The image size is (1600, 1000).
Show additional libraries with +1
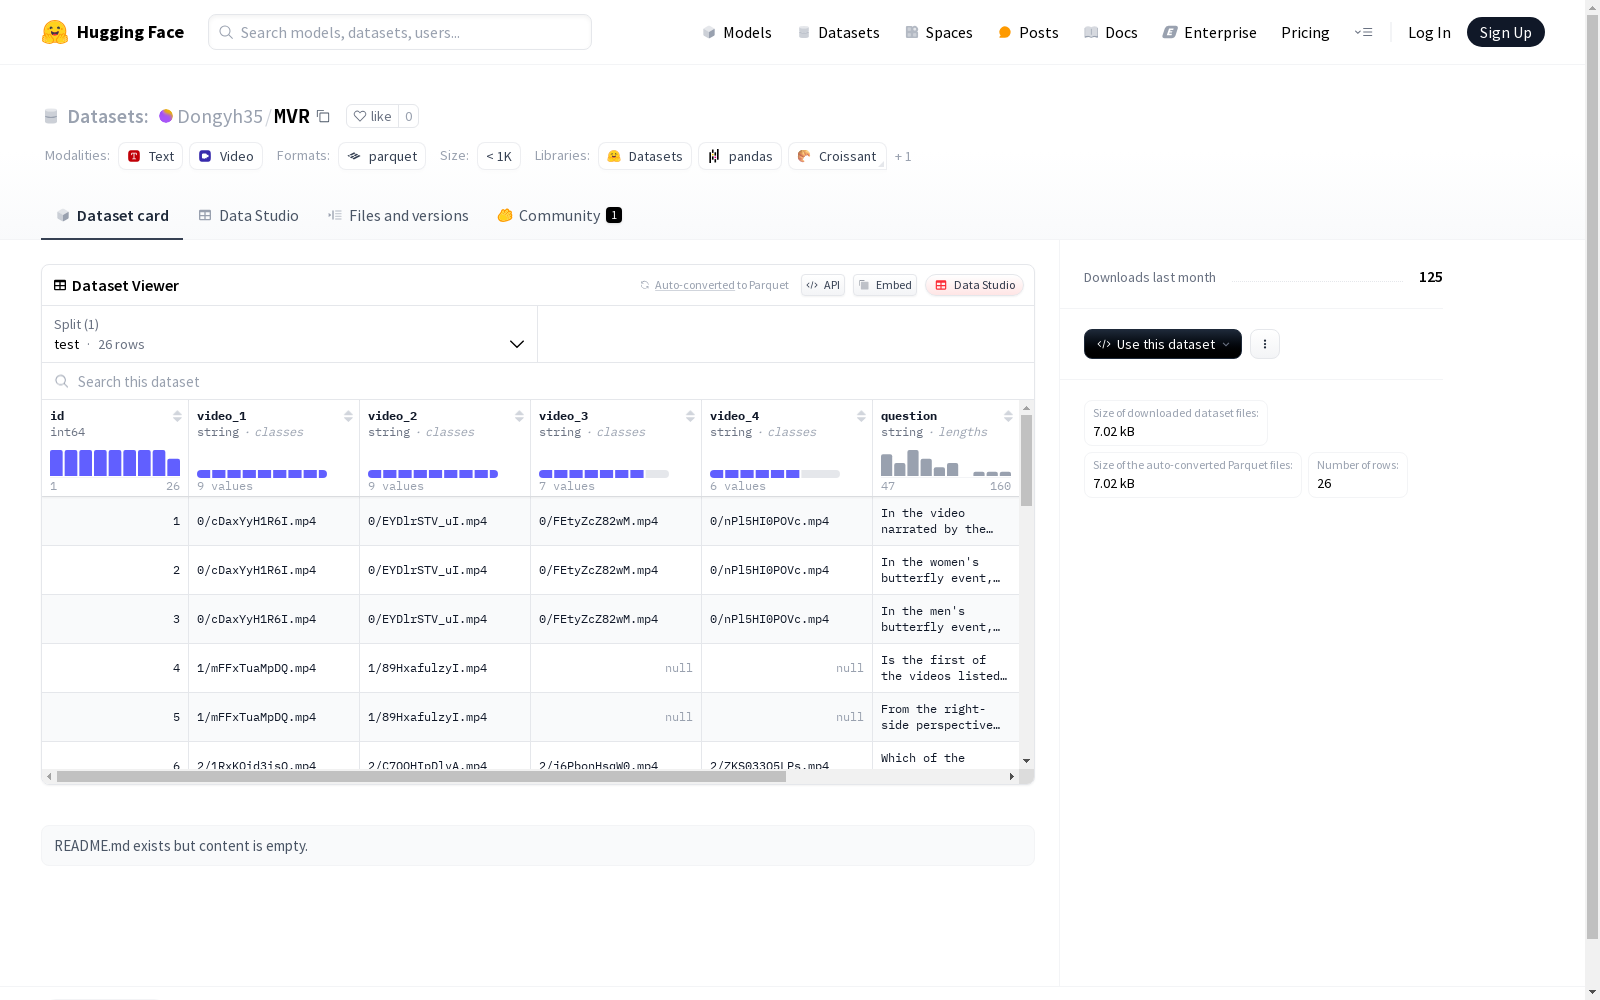(903, 156)
